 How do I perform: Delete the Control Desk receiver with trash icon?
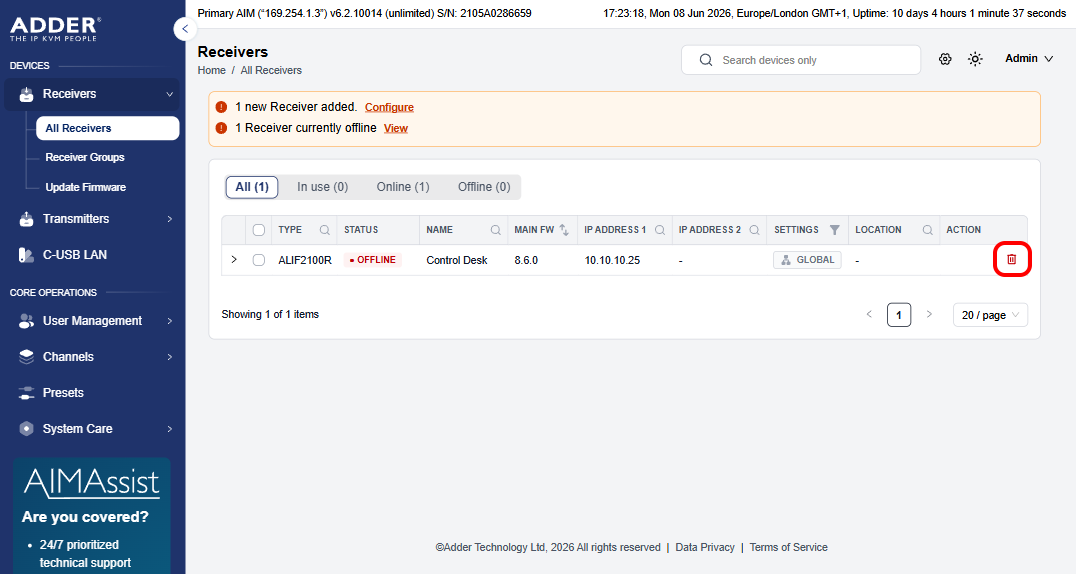click(1011, 260)
